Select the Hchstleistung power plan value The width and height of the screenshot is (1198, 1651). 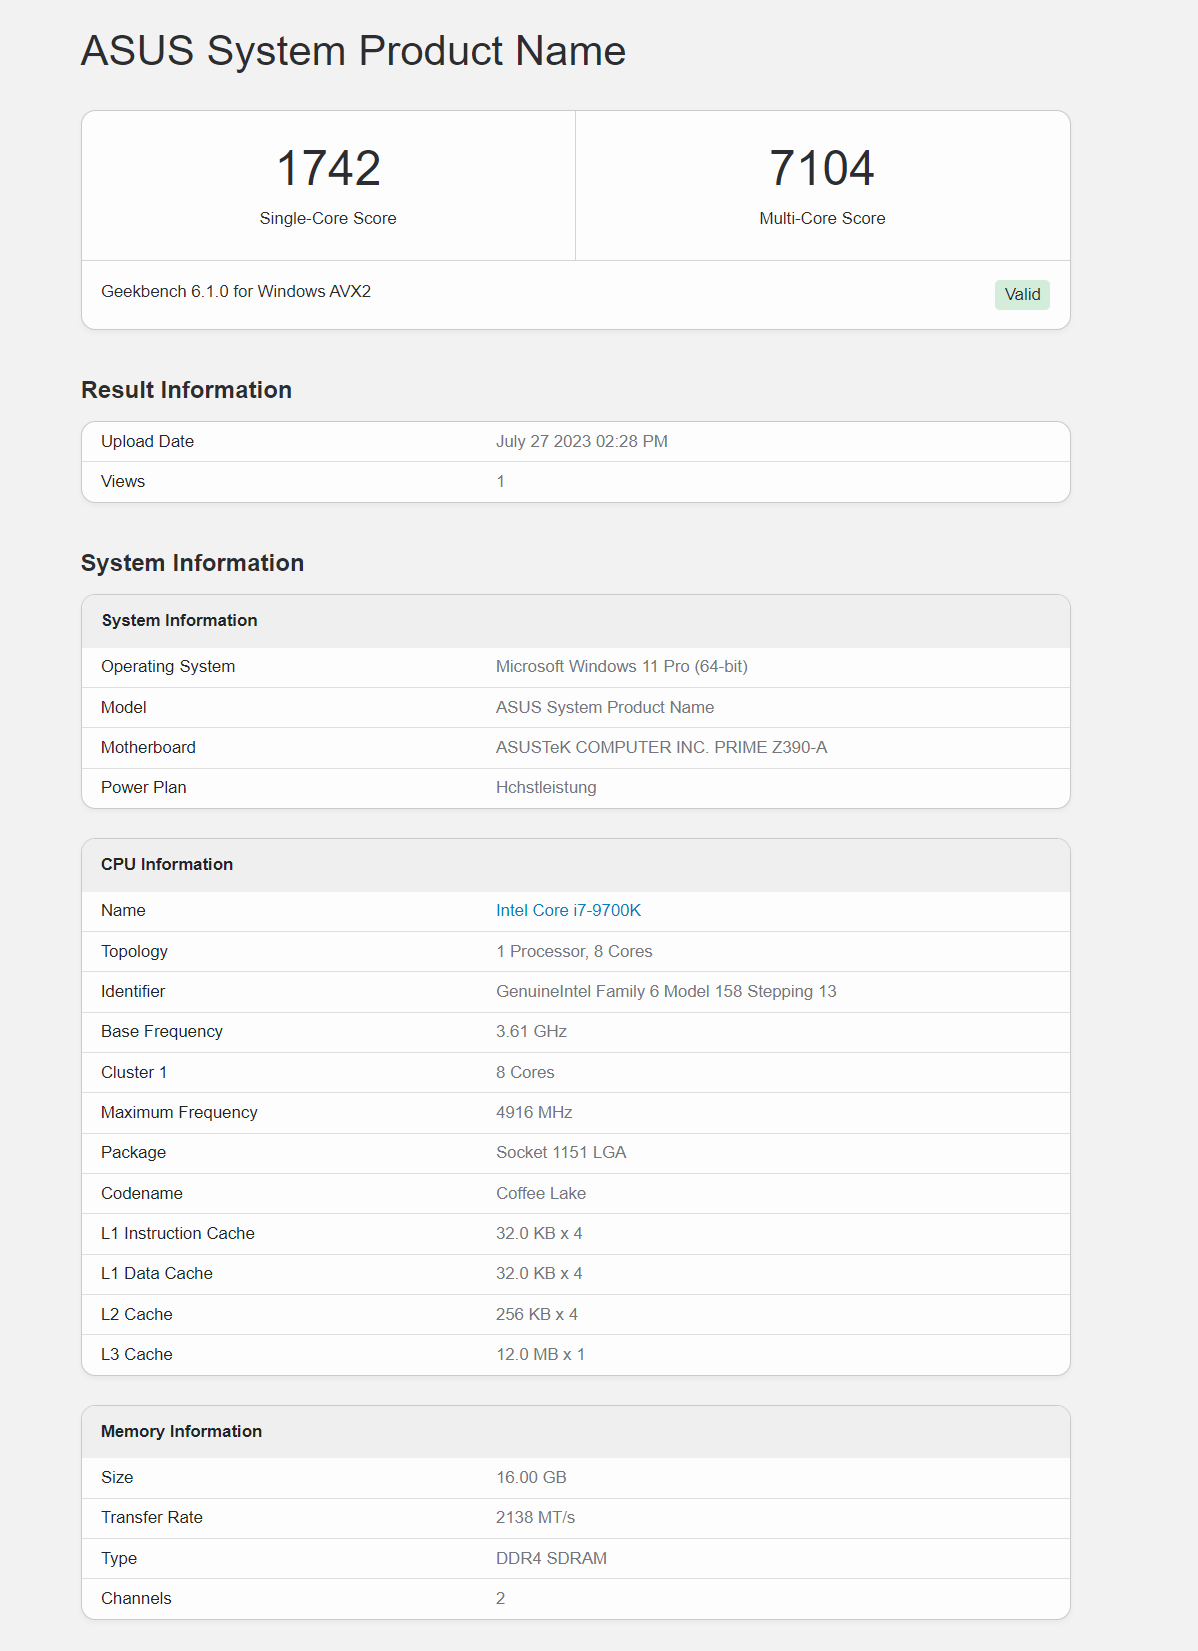(x=546, y=787)
